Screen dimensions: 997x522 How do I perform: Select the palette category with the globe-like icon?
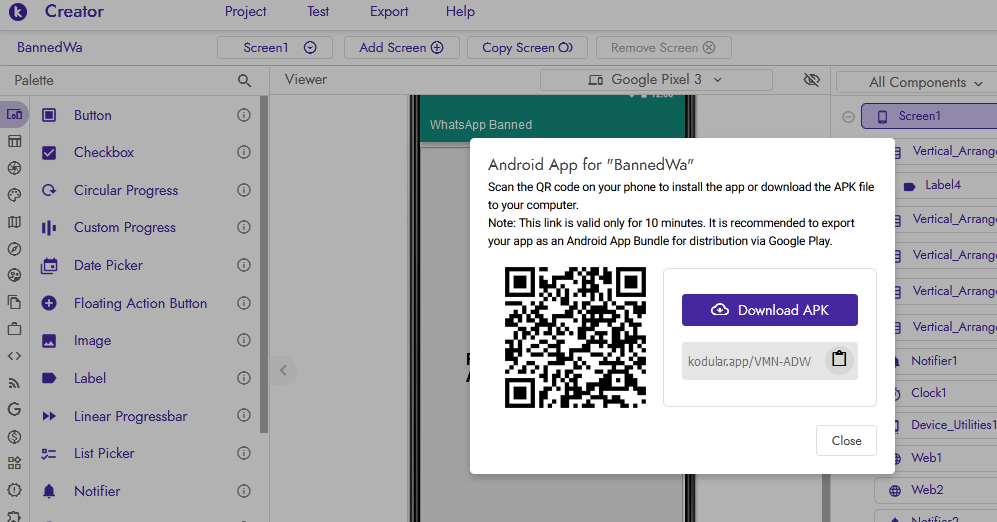(14, 168)
